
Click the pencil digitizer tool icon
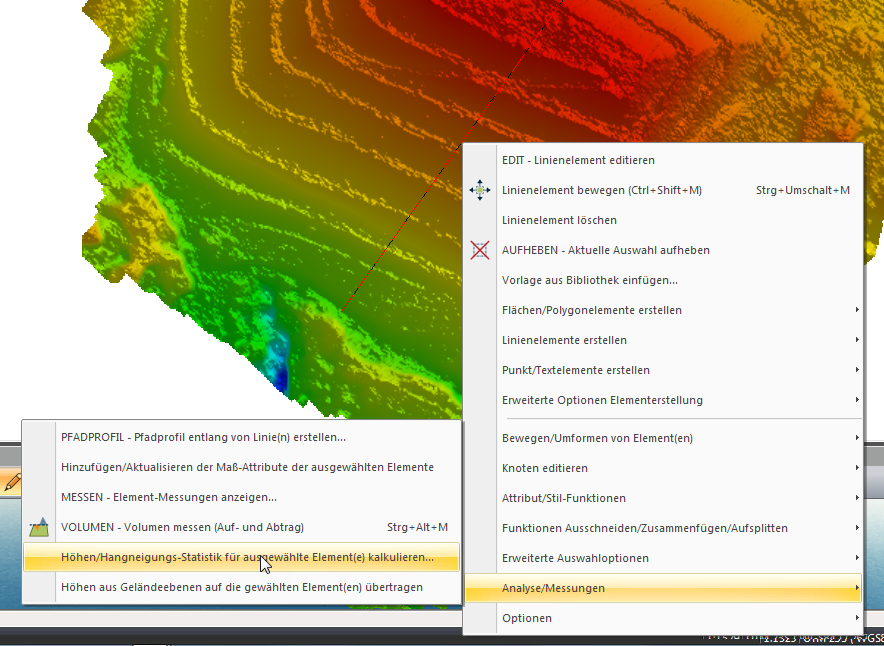click(x=11, y=482)
